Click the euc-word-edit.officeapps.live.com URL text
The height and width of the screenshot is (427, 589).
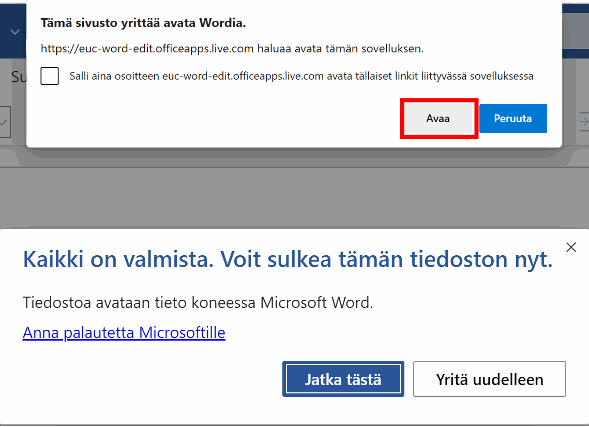click(x=147, y=48)
